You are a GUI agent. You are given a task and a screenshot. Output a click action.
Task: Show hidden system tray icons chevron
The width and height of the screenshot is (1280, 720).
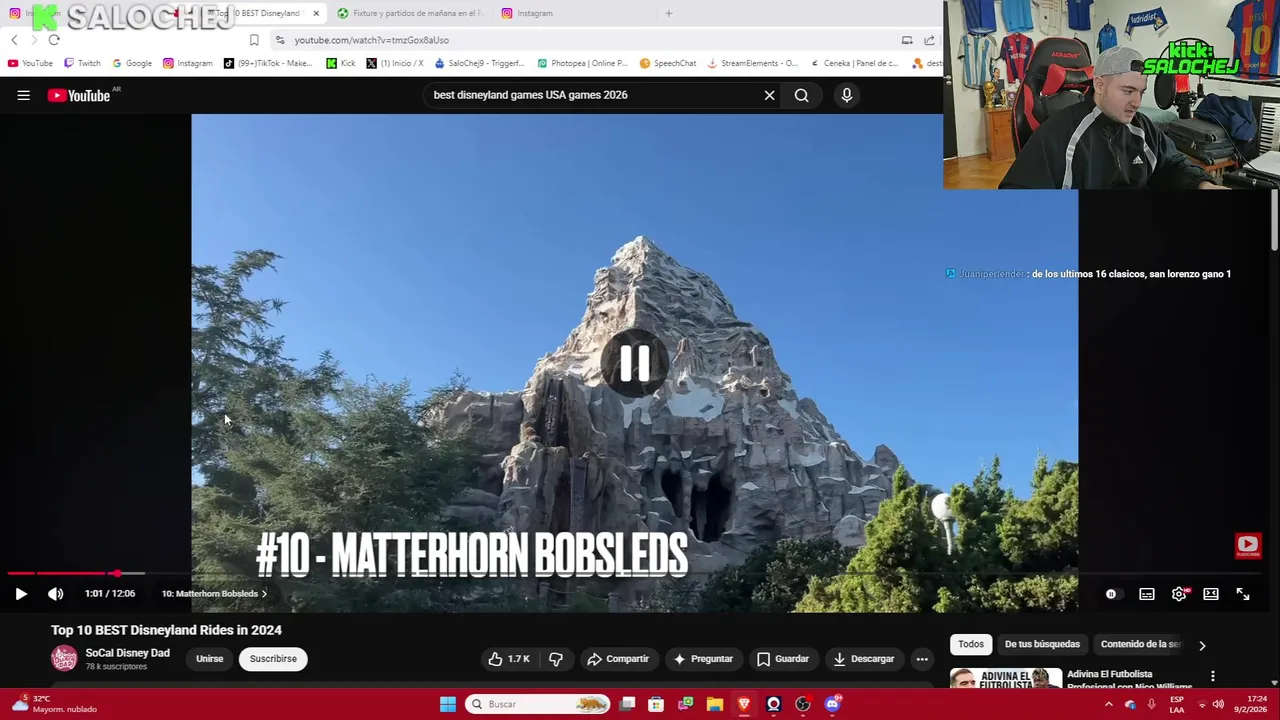coord(1108,704)
